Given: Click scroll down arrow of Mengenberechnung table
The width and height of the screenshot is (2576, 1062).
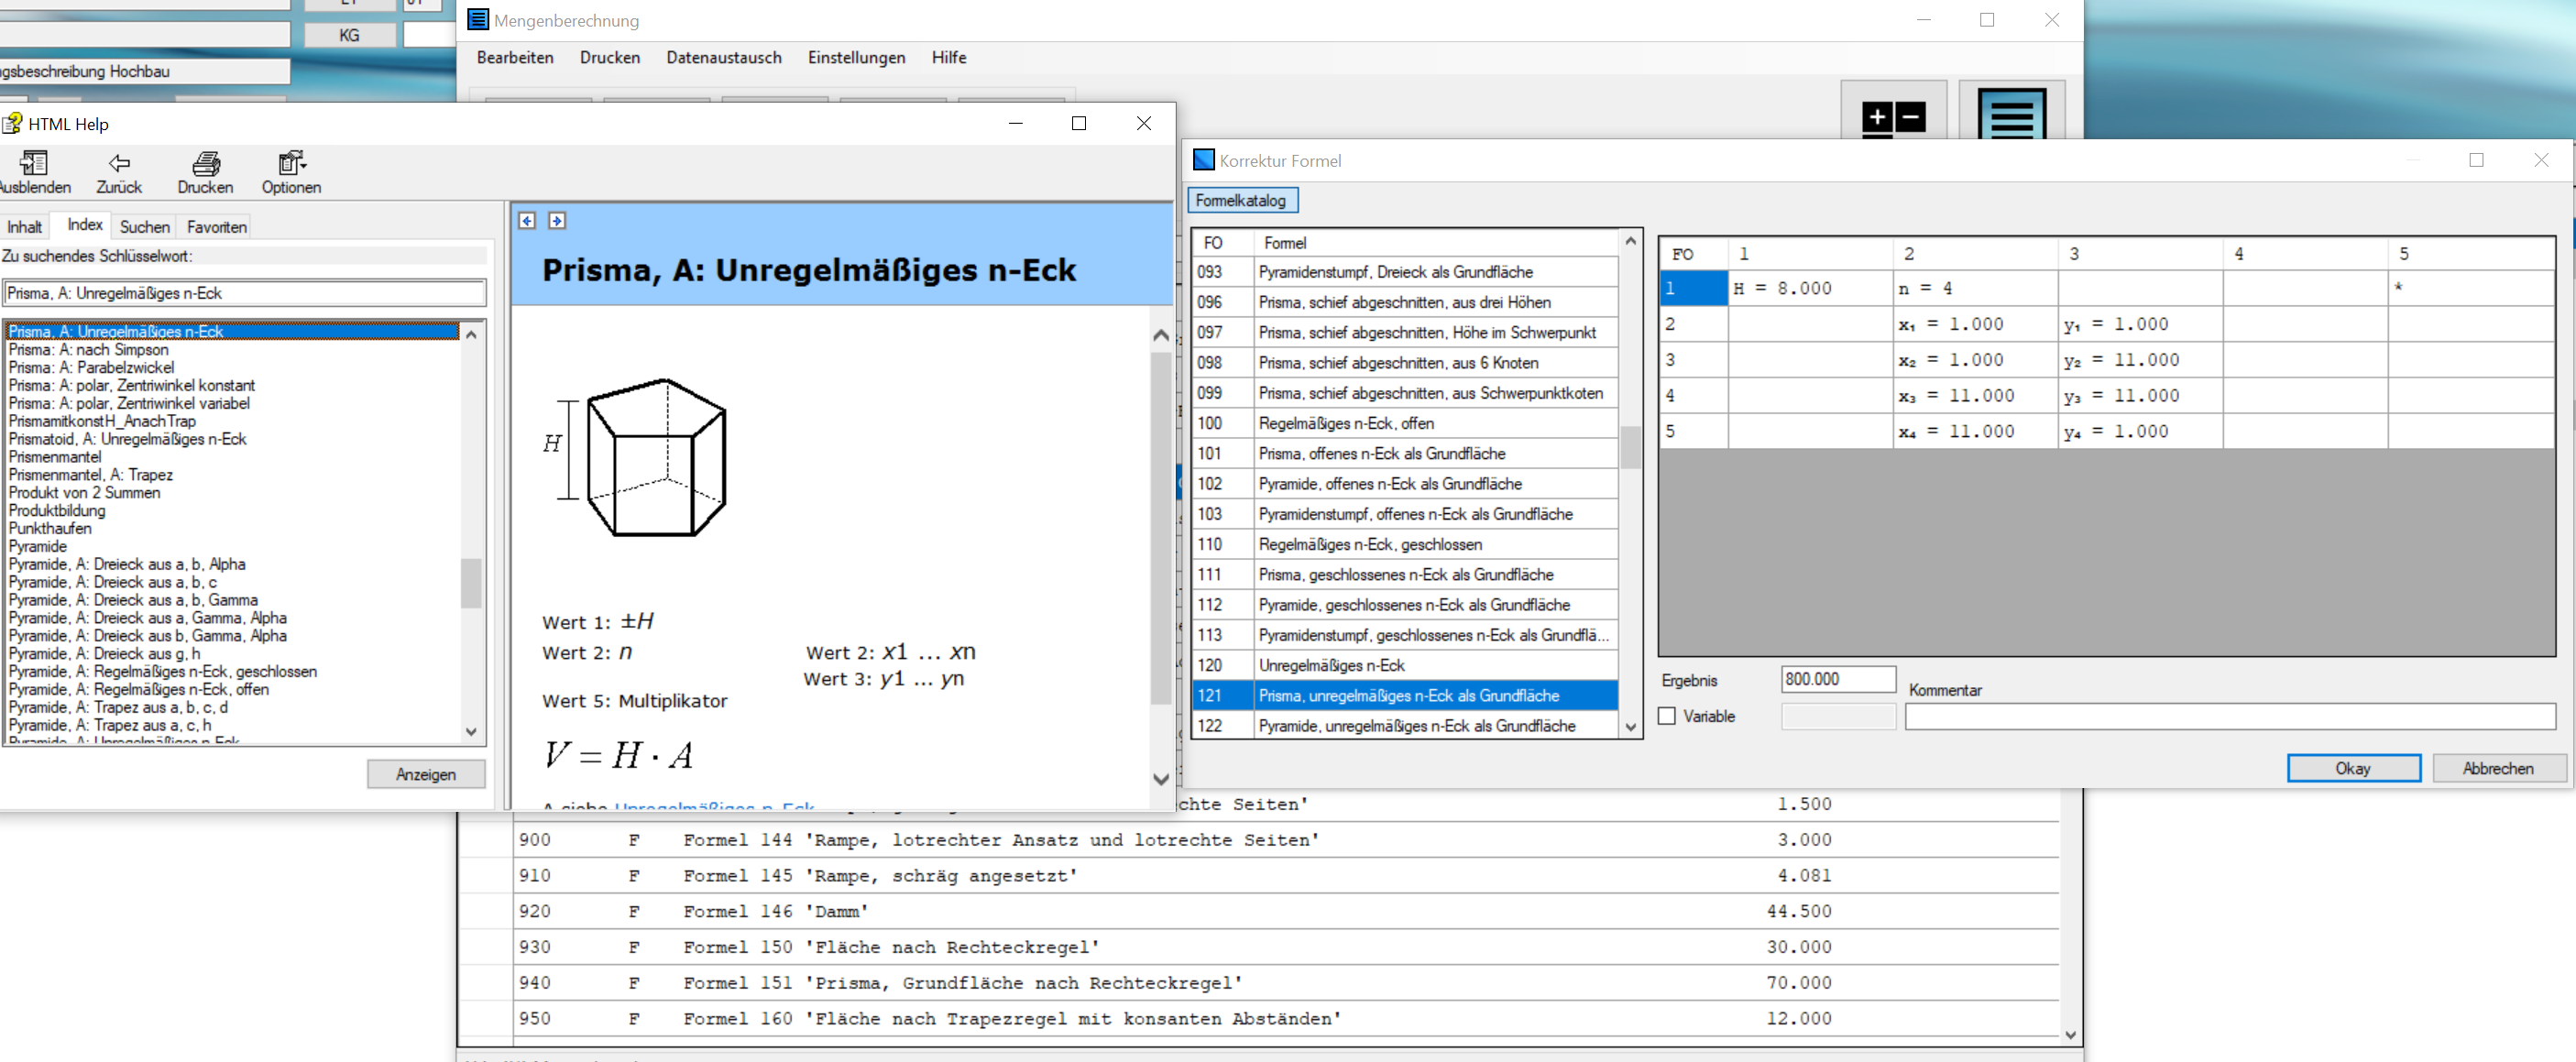Looking at the screenshot, I should (2070, 1035).
